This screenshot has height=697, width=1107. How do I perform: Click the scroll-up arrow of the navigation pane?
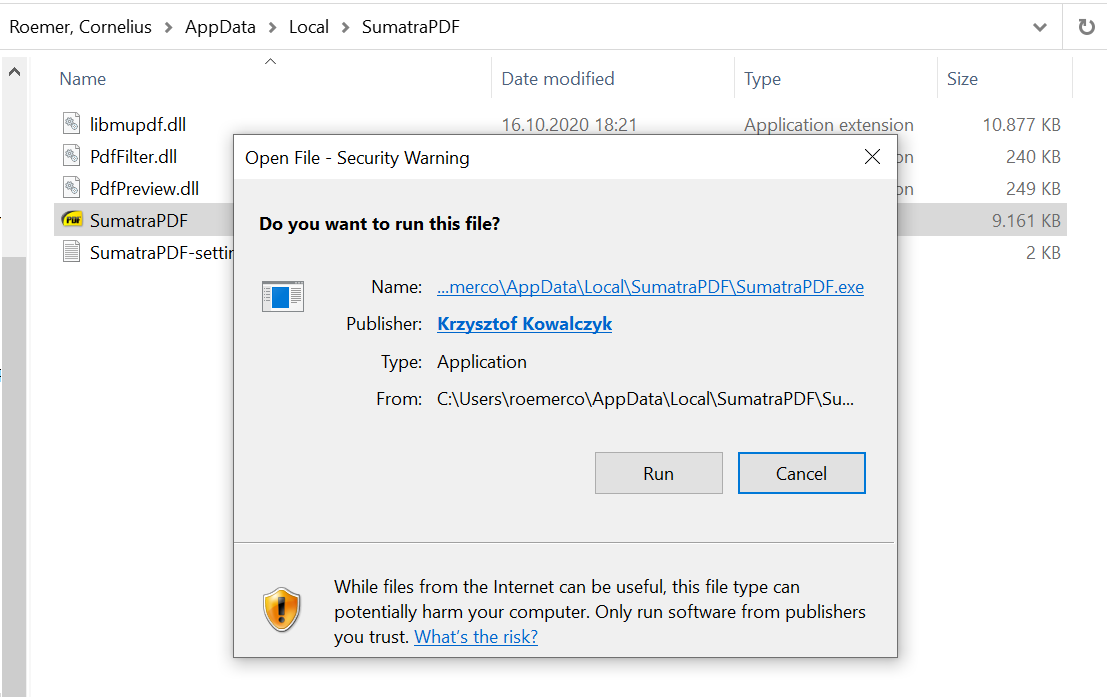click(14, 72)
